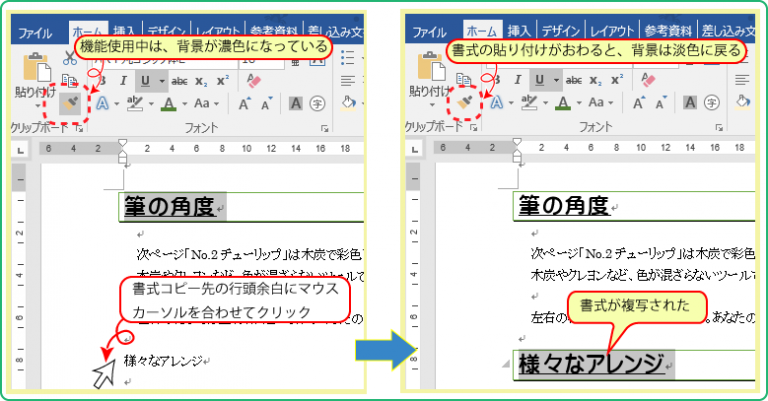
Task: Open Highlight color arrow in left window
Action: pos(151,104)
